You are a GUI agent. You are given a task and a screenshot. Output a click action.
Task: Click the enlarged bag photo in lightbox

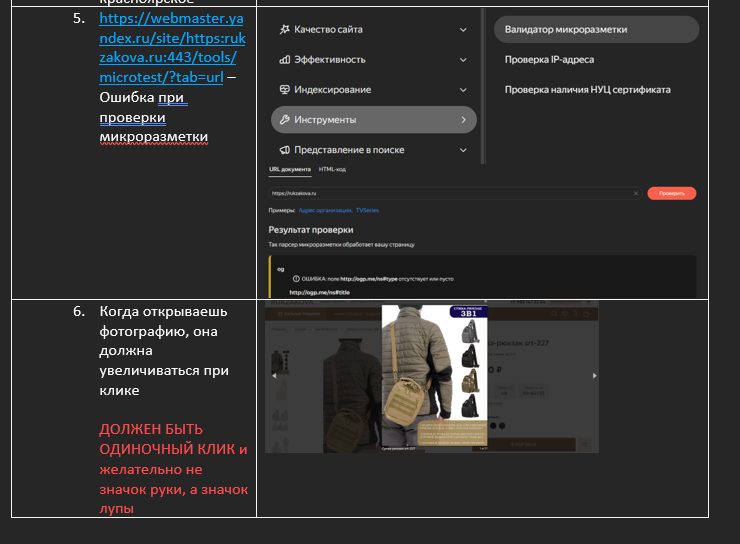pos(434,376)
